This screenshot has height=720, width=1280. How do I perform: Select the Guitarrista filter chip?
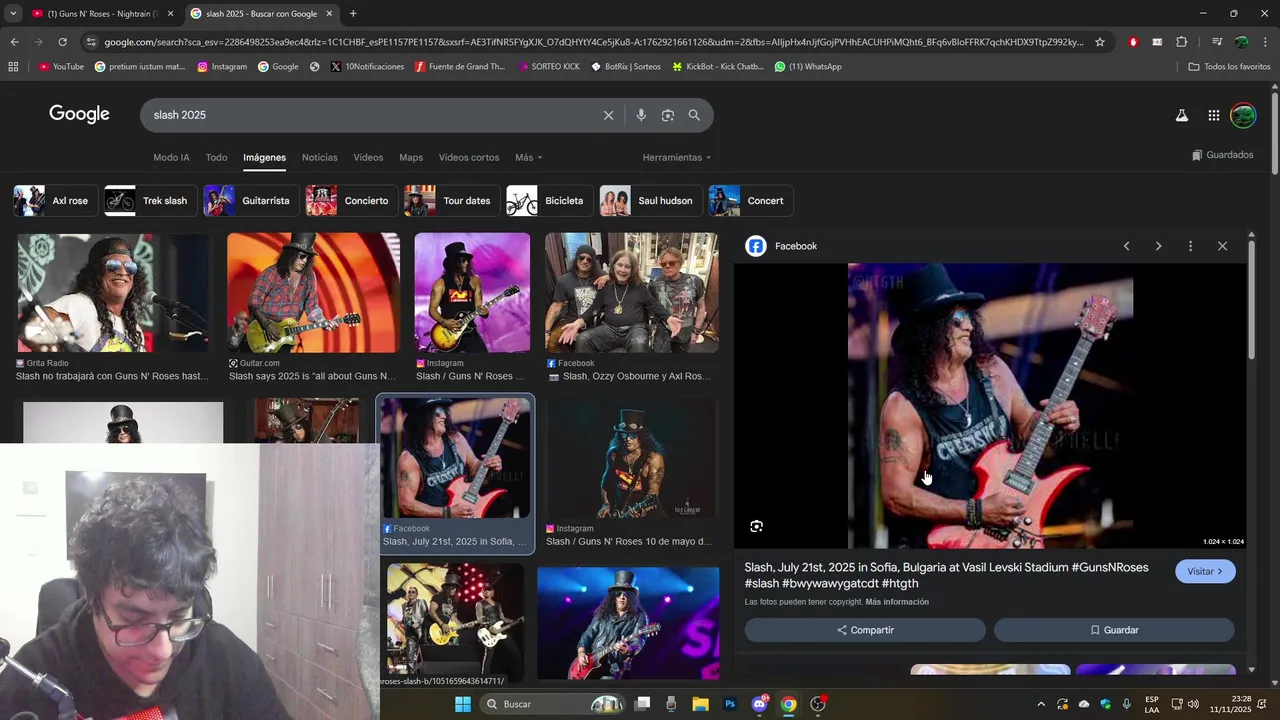(251, 201)
